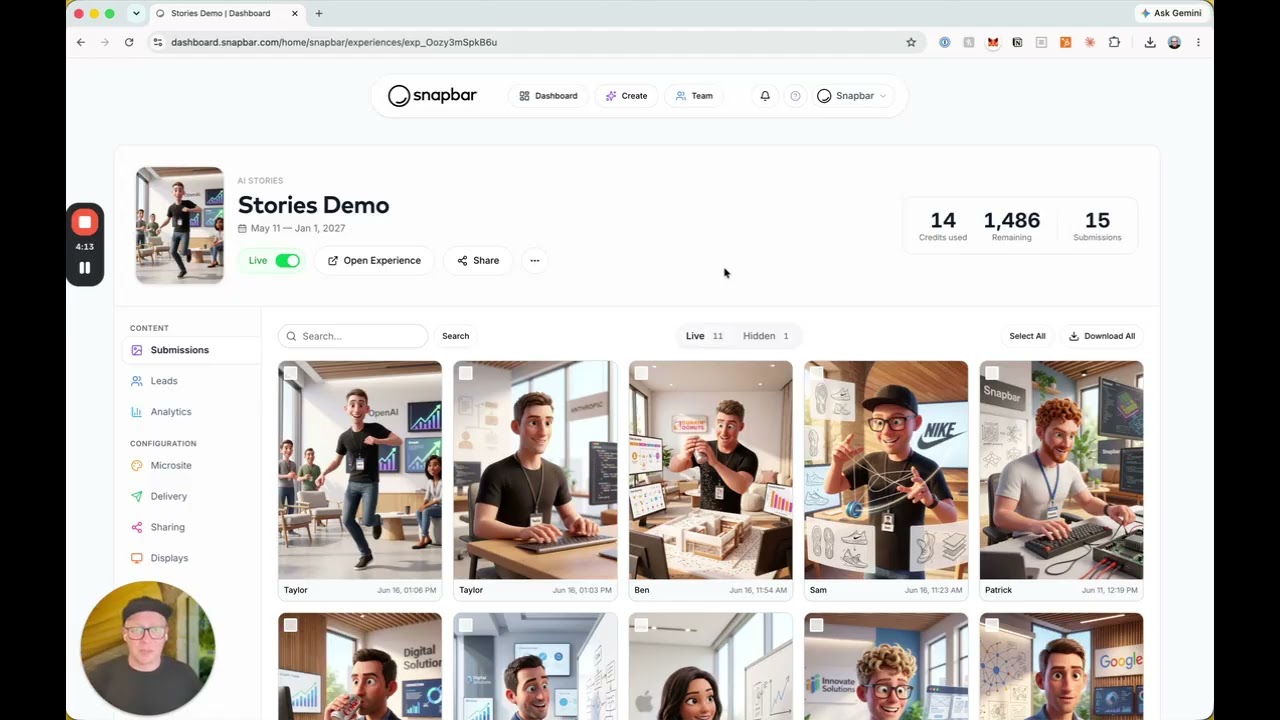The image size is (1280, 720).
Task: Click the magnifier icon in search field
Action: (291, 336)
